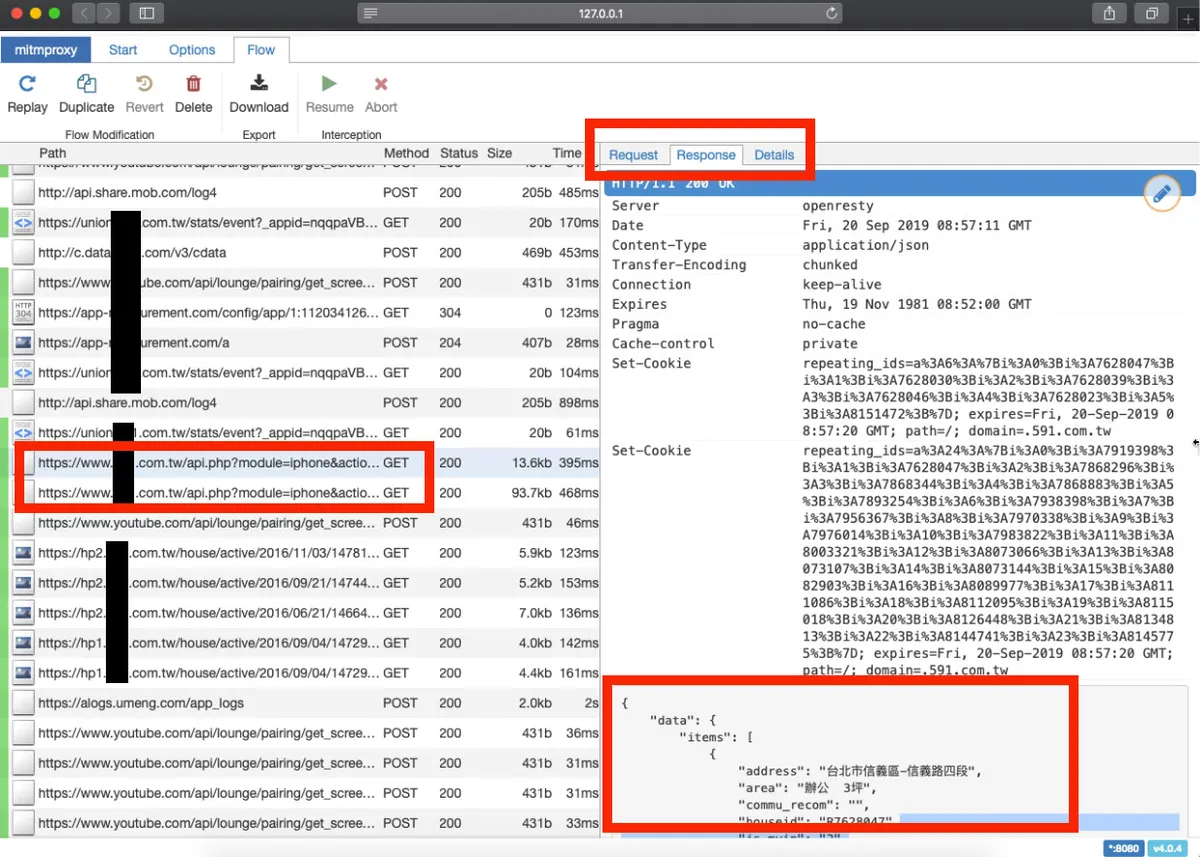Click the :8080 proxy port badge
The height and width of the screenshot is (857, 1200).
(1123, 847)
